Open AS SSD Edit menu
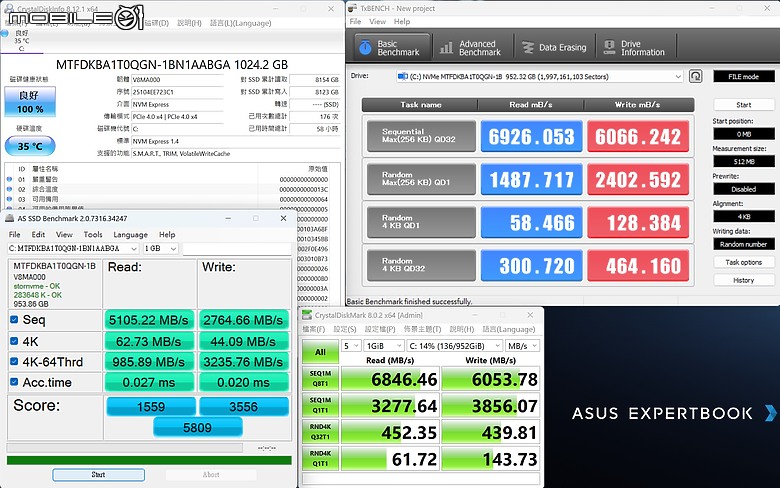The height and width of the screenshot is (488, 780). [38, 234]
